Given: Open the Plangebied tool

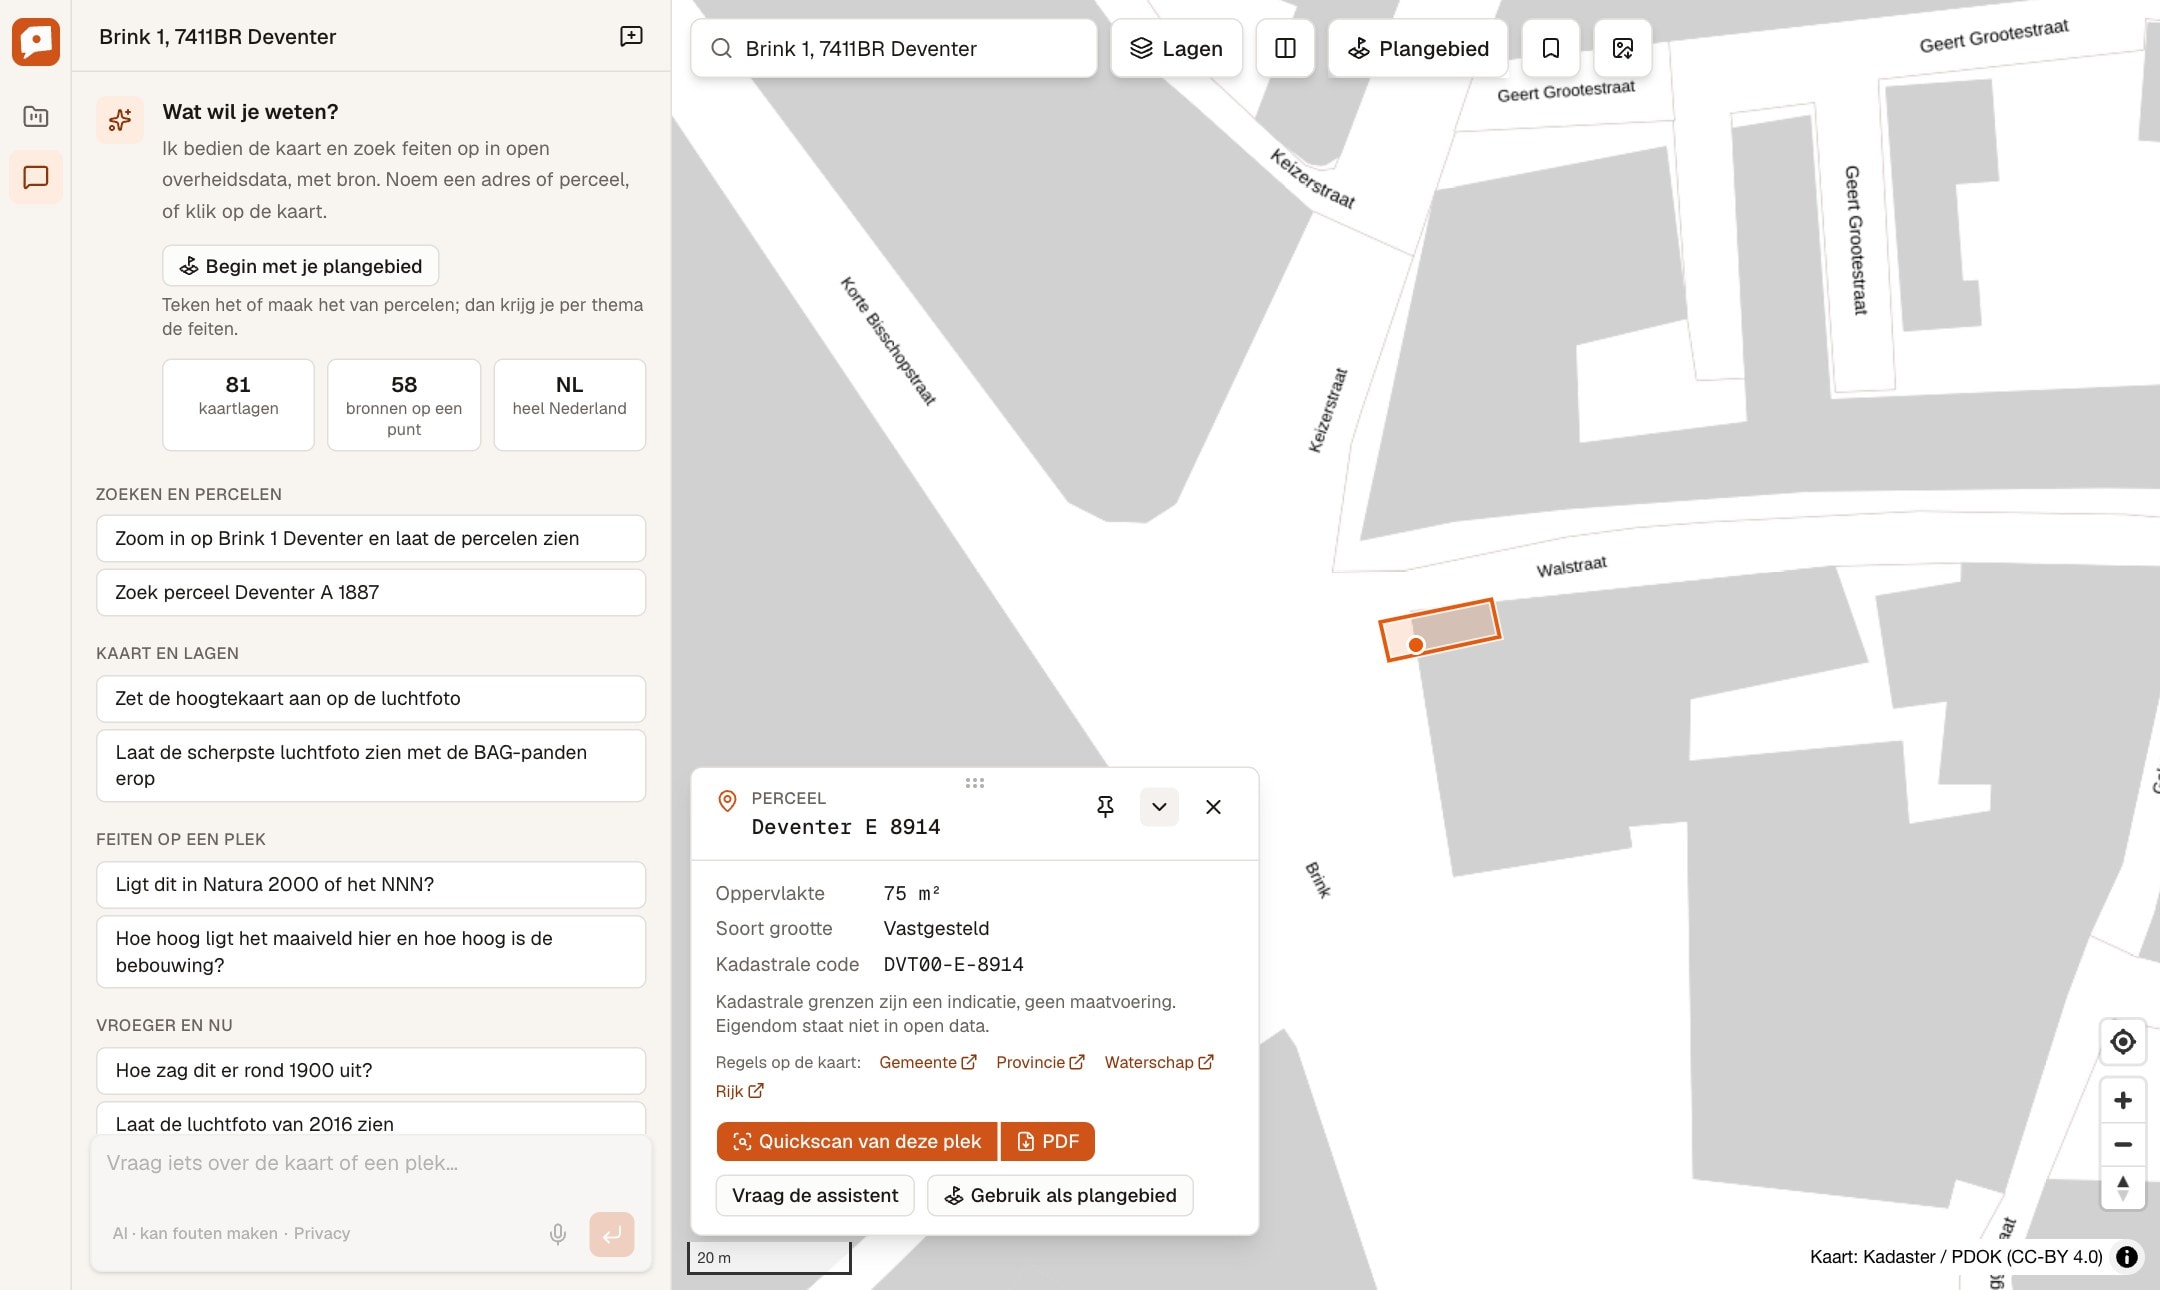Looking at the screenshot, I should (x=1418, y=48).
